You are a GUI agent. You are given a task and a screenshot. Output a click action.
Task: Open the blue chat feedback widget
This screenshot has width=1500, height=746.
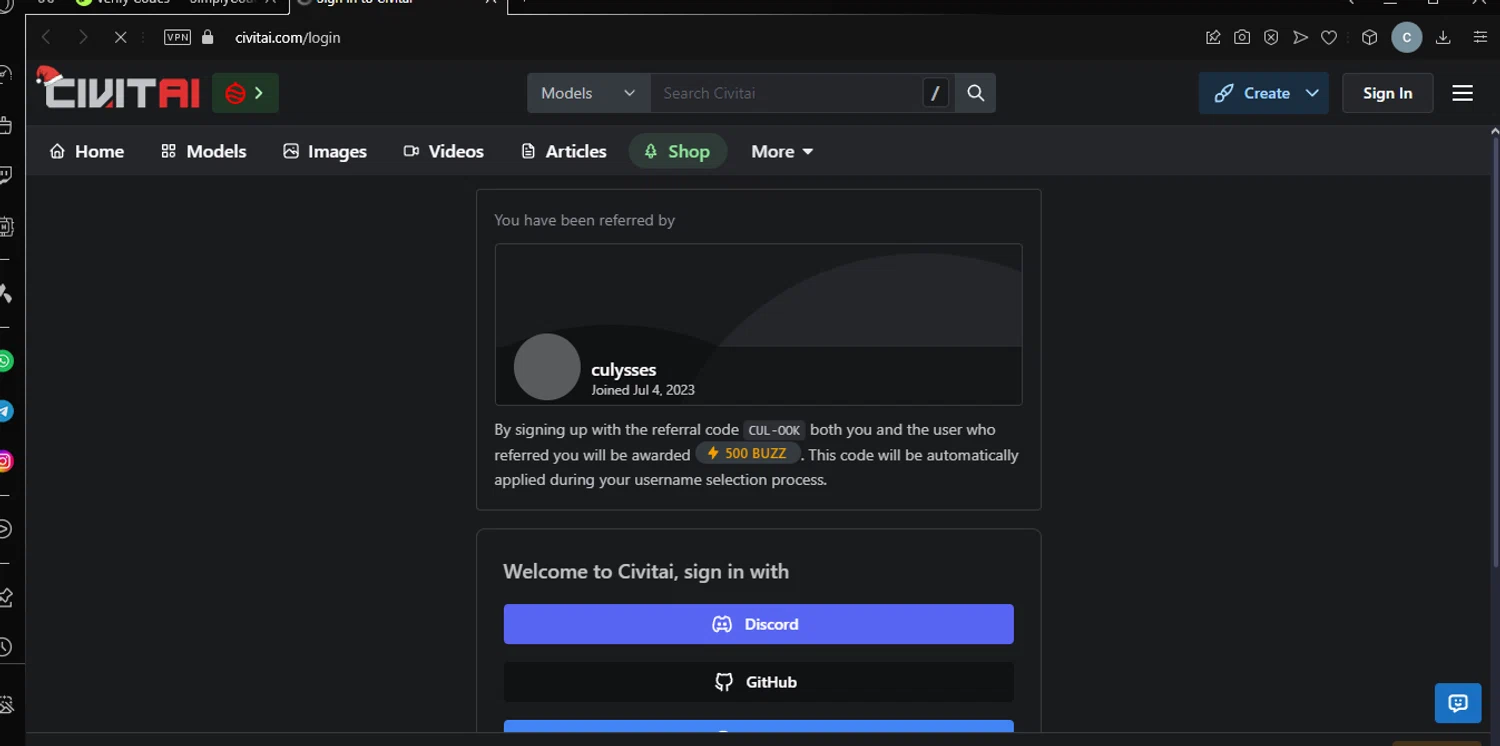1458,703
